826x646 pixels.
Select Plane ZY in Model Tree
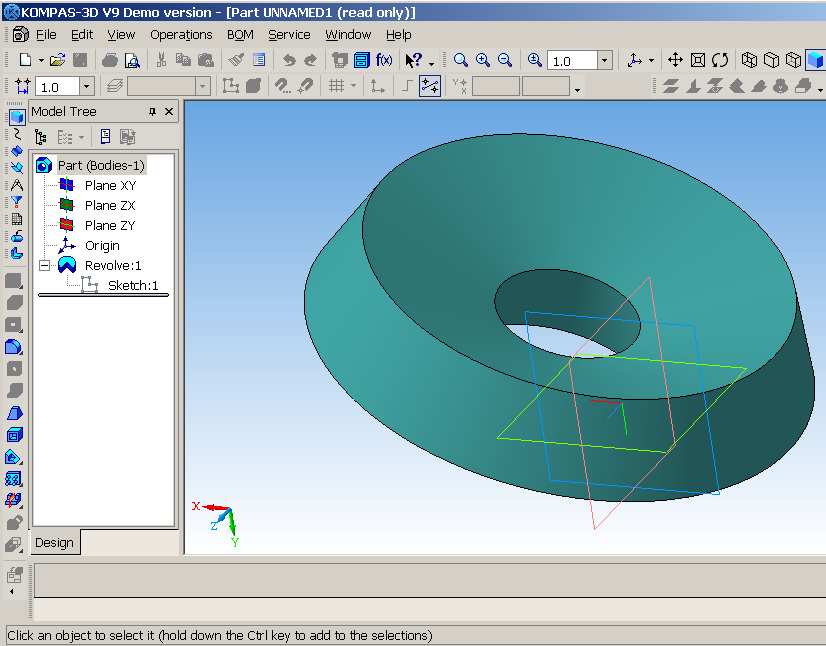pos(110,226)
